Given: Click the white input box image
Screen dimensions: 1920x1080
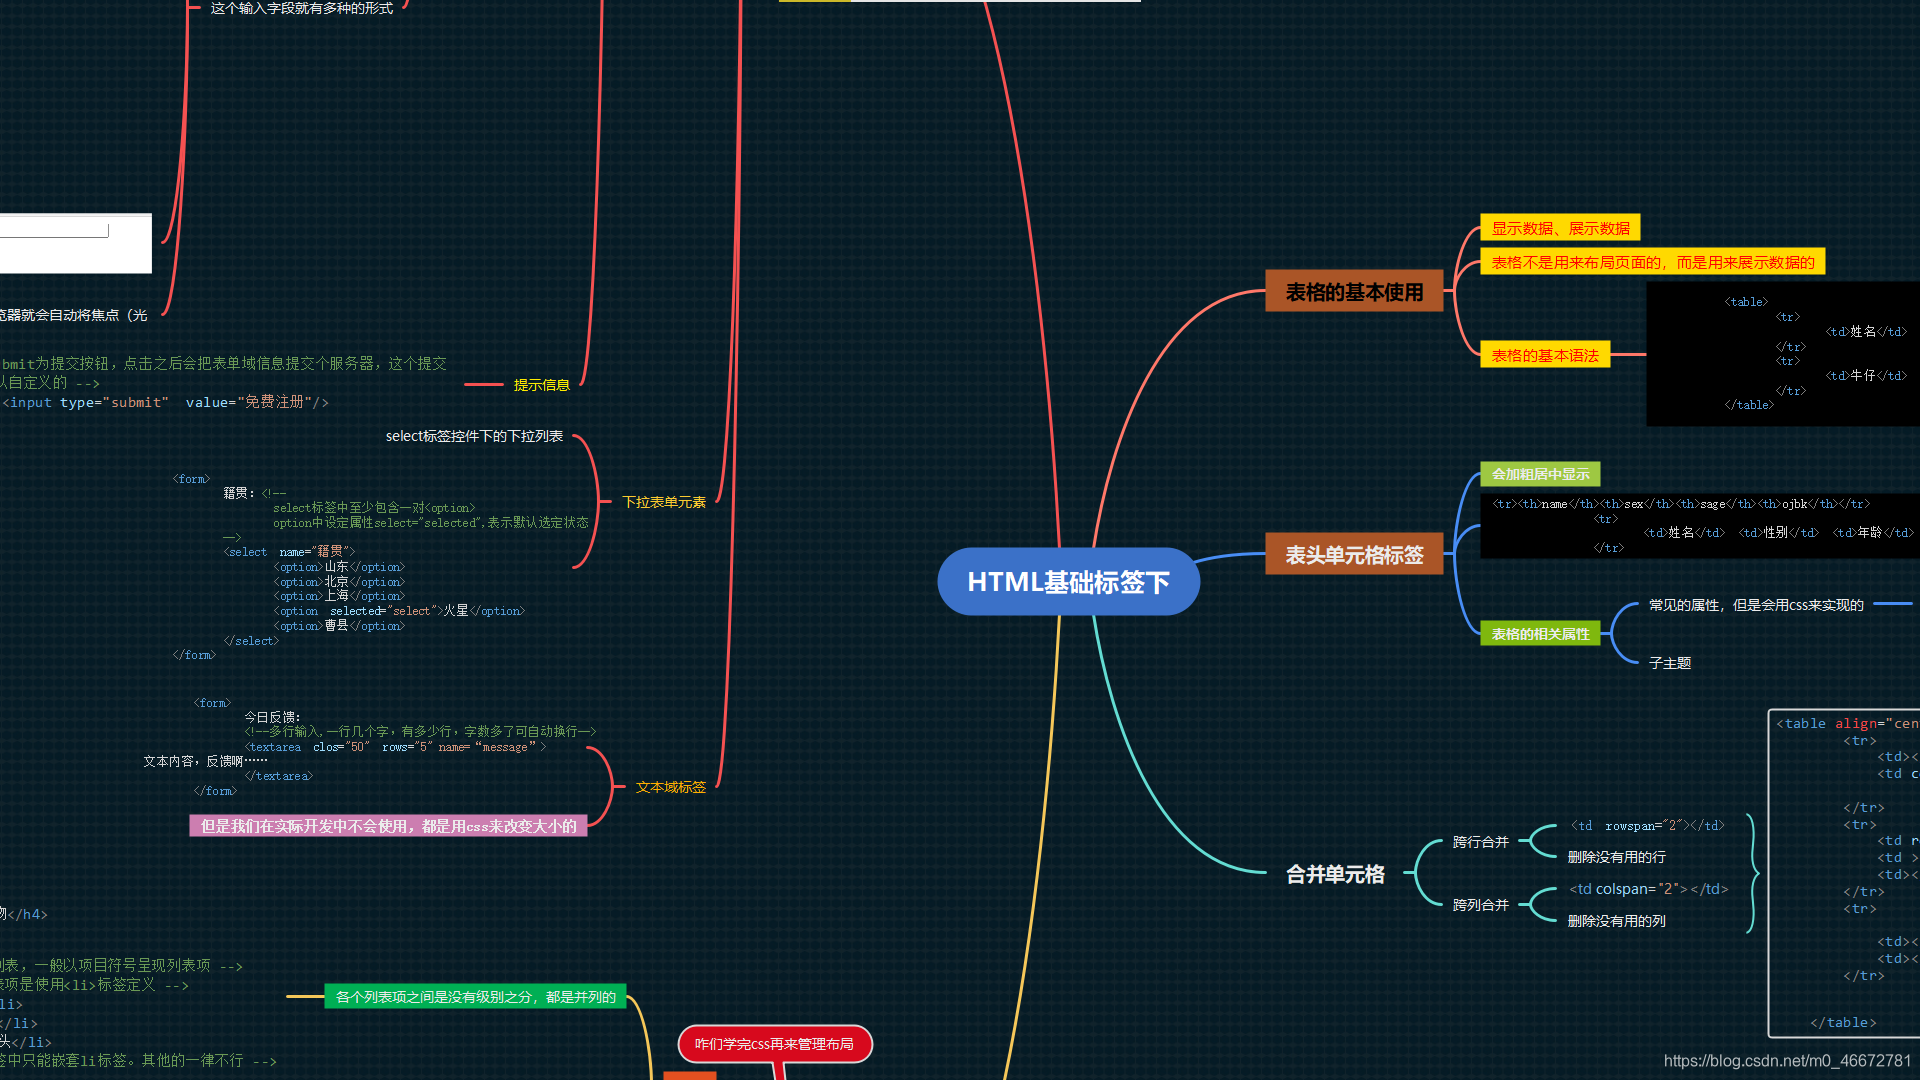Looking at the screenshot, I should click(x=75, y=243).
